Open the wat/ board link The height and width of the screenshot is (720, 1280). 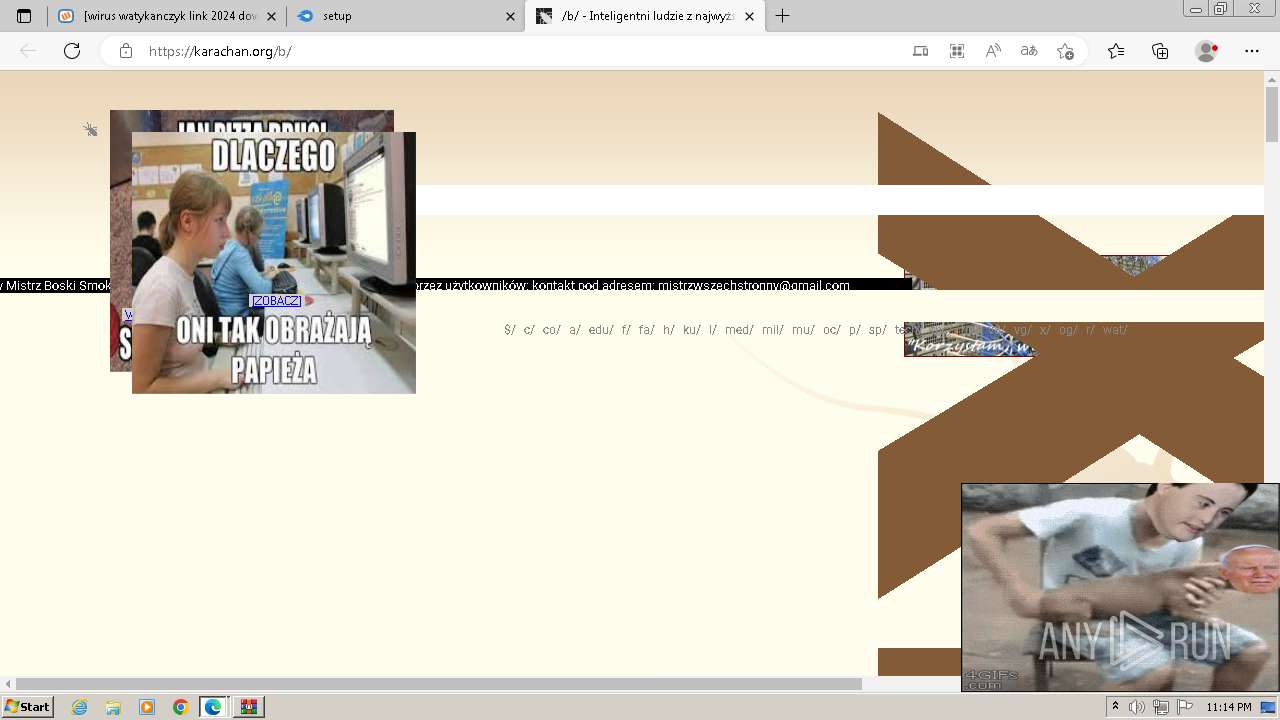pos(1115,330)
